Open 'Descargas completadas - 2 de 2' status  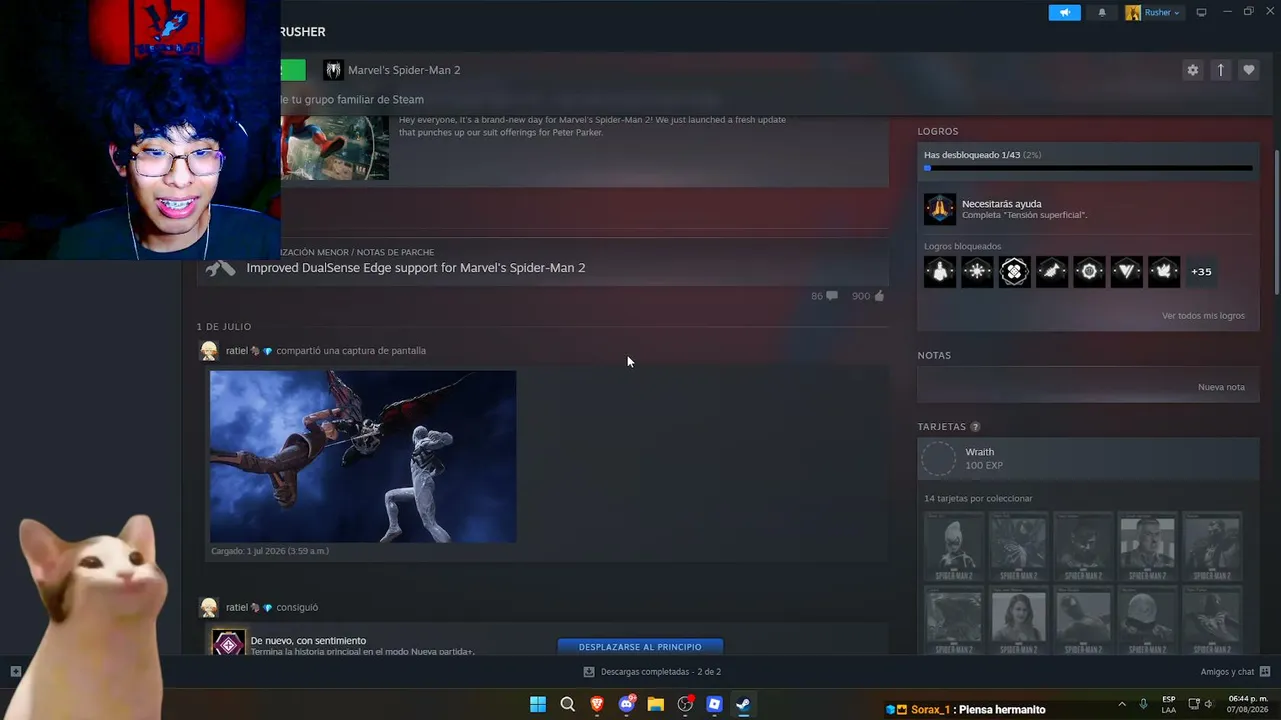(652, 672)
